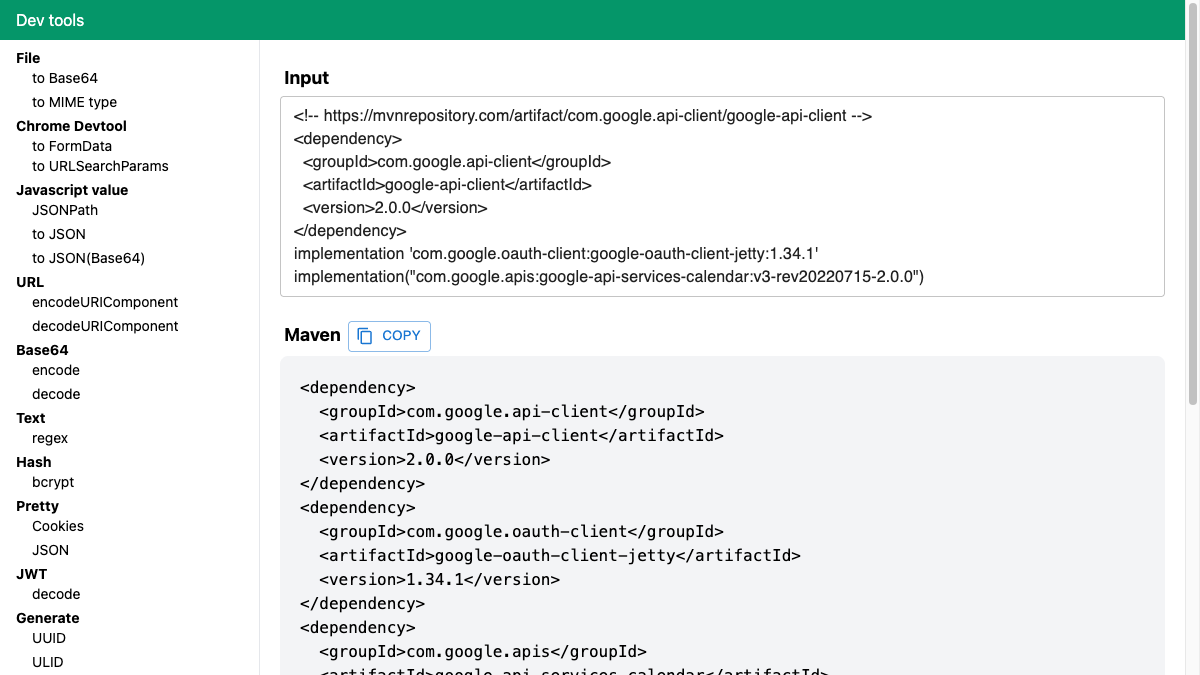1200x675 pixels.
Task: Open the Pretty JSON formatter
Action: pyautogui.click(x=50, y=550)
